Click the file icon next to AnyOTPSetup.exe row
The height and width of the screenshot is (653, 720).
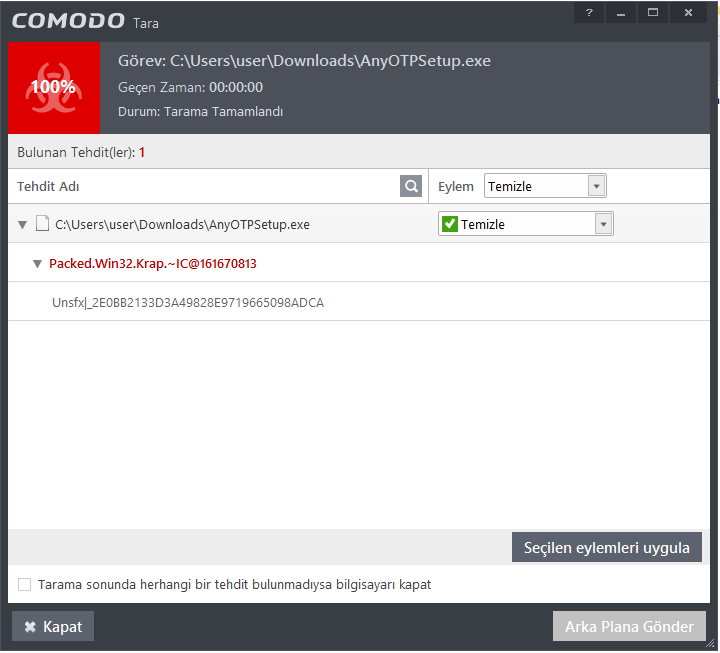43,223
